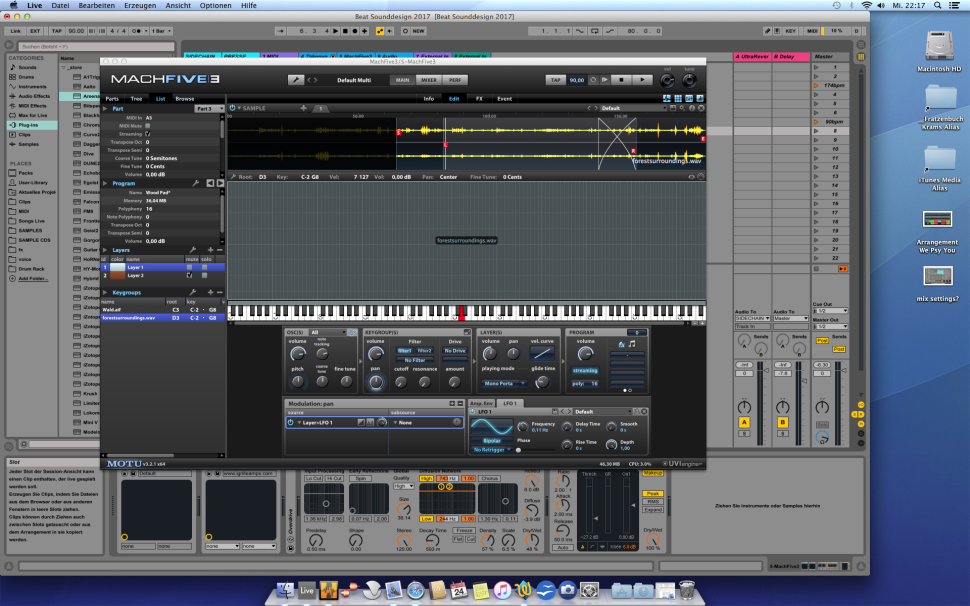Click the Layers section wrench icon
The height and width of the screenshot is (606, 970).
[x=192, y=250]
